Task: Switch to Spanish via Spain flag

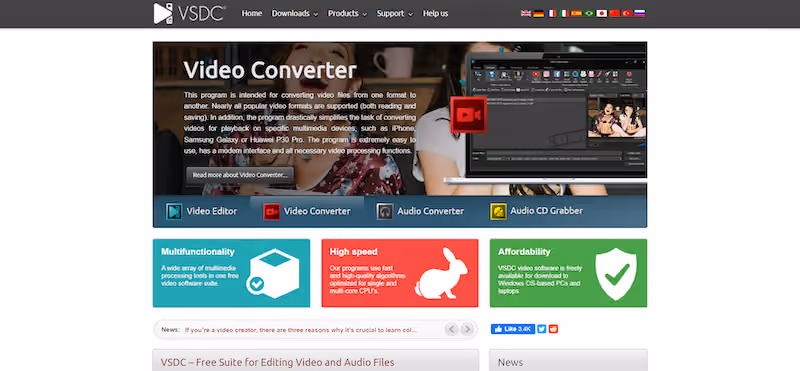Action: click(577, 13)
